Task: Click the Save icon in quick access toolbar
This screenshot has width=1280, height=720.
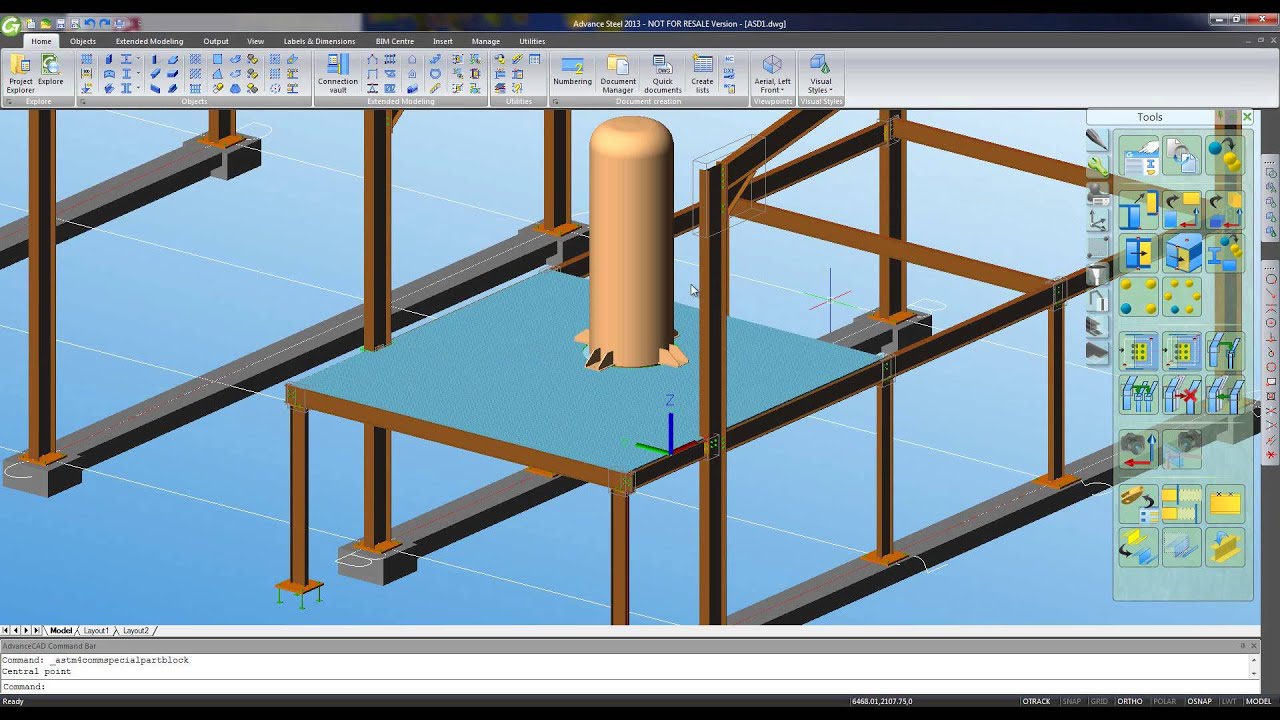Action: pyautogui.click(x=60, y=23)
